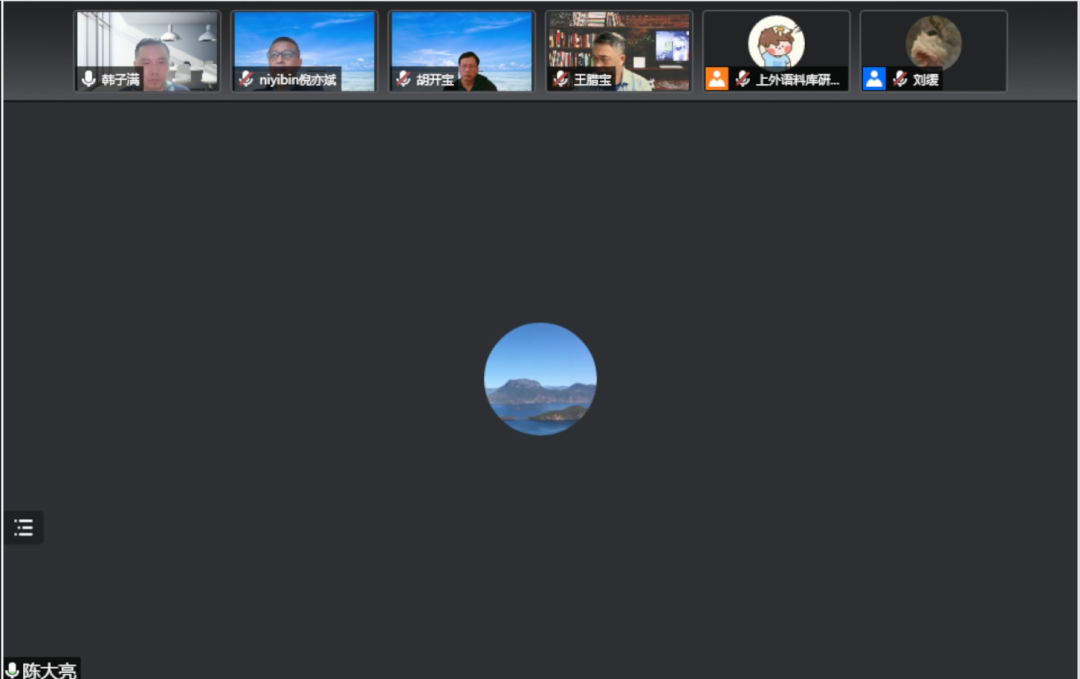This screenshot has width=1080, height=679.
Task: Click the cartoon avatar of 上外语料库研
Action: (776, 41)
